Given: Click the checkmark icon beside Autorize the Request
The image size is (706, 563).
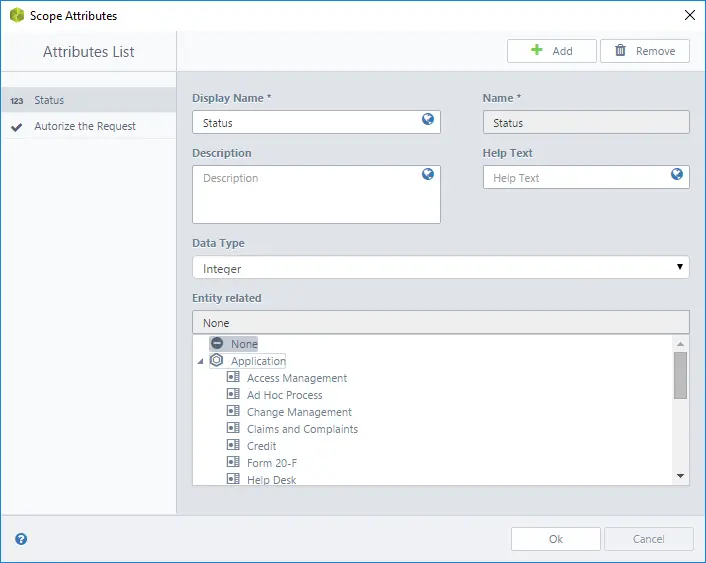Looking at the screenshot, I should pos(17,127).
